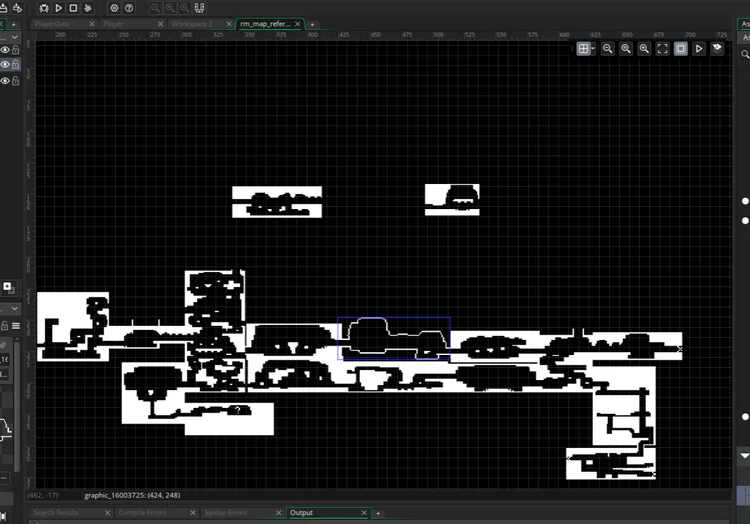This screenshot has width=750, height=524.
Task: Click the layer stack icon in room toolbar
Action: pyautogui.click(x=717, y=48)
